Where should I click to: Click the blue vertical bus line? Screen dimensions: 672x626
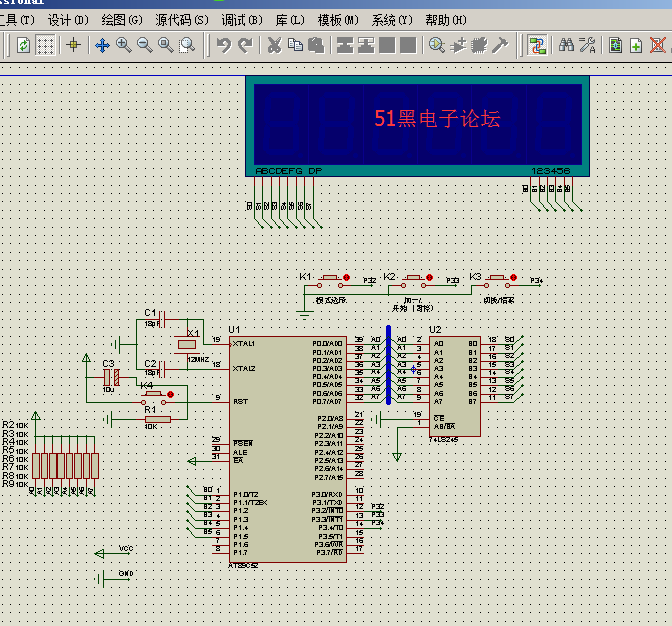pos(388,365)
